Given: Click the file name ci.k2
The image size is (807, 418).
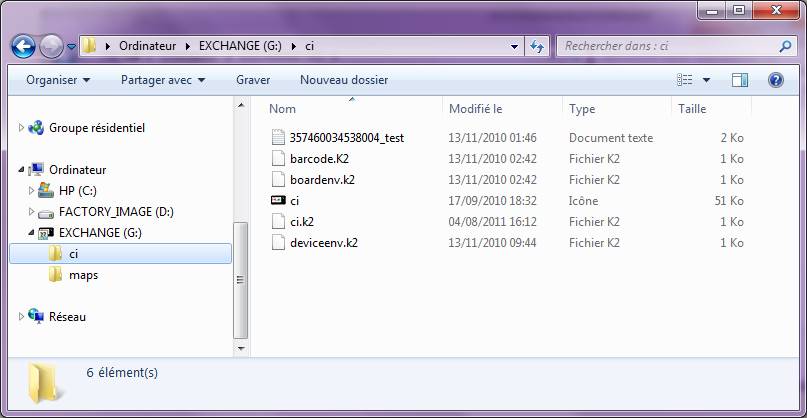Looking at the screenshot, I should 302,221.
